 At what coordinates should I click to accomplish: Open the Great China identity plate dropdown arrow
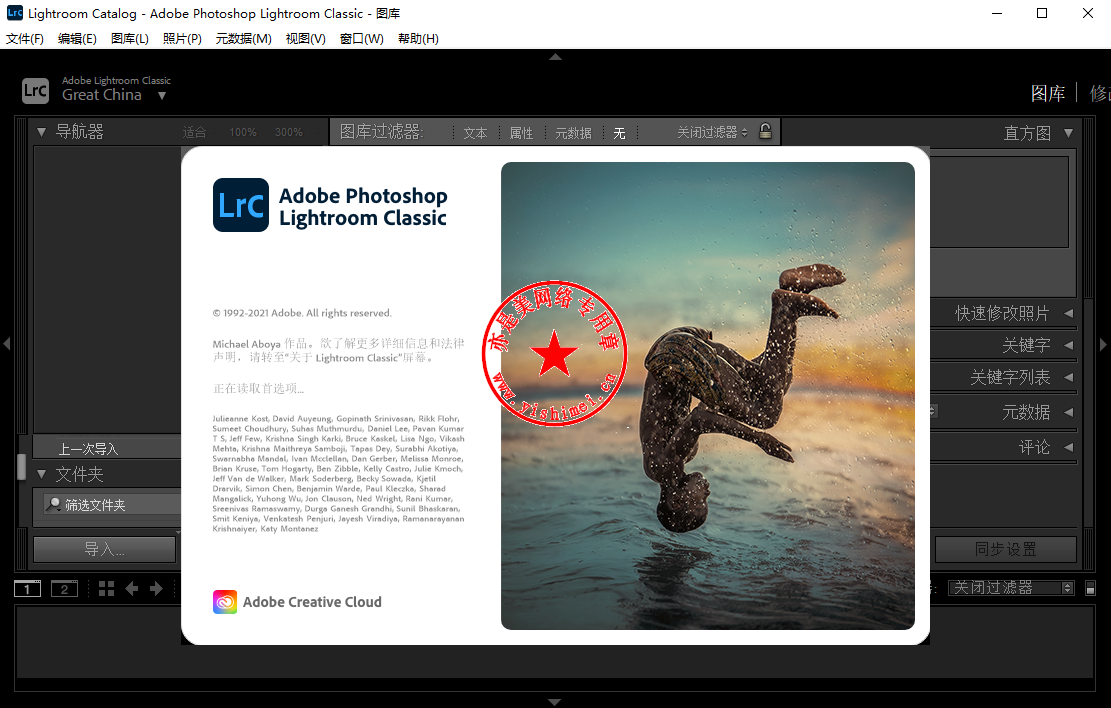click(x=162, y=96)
